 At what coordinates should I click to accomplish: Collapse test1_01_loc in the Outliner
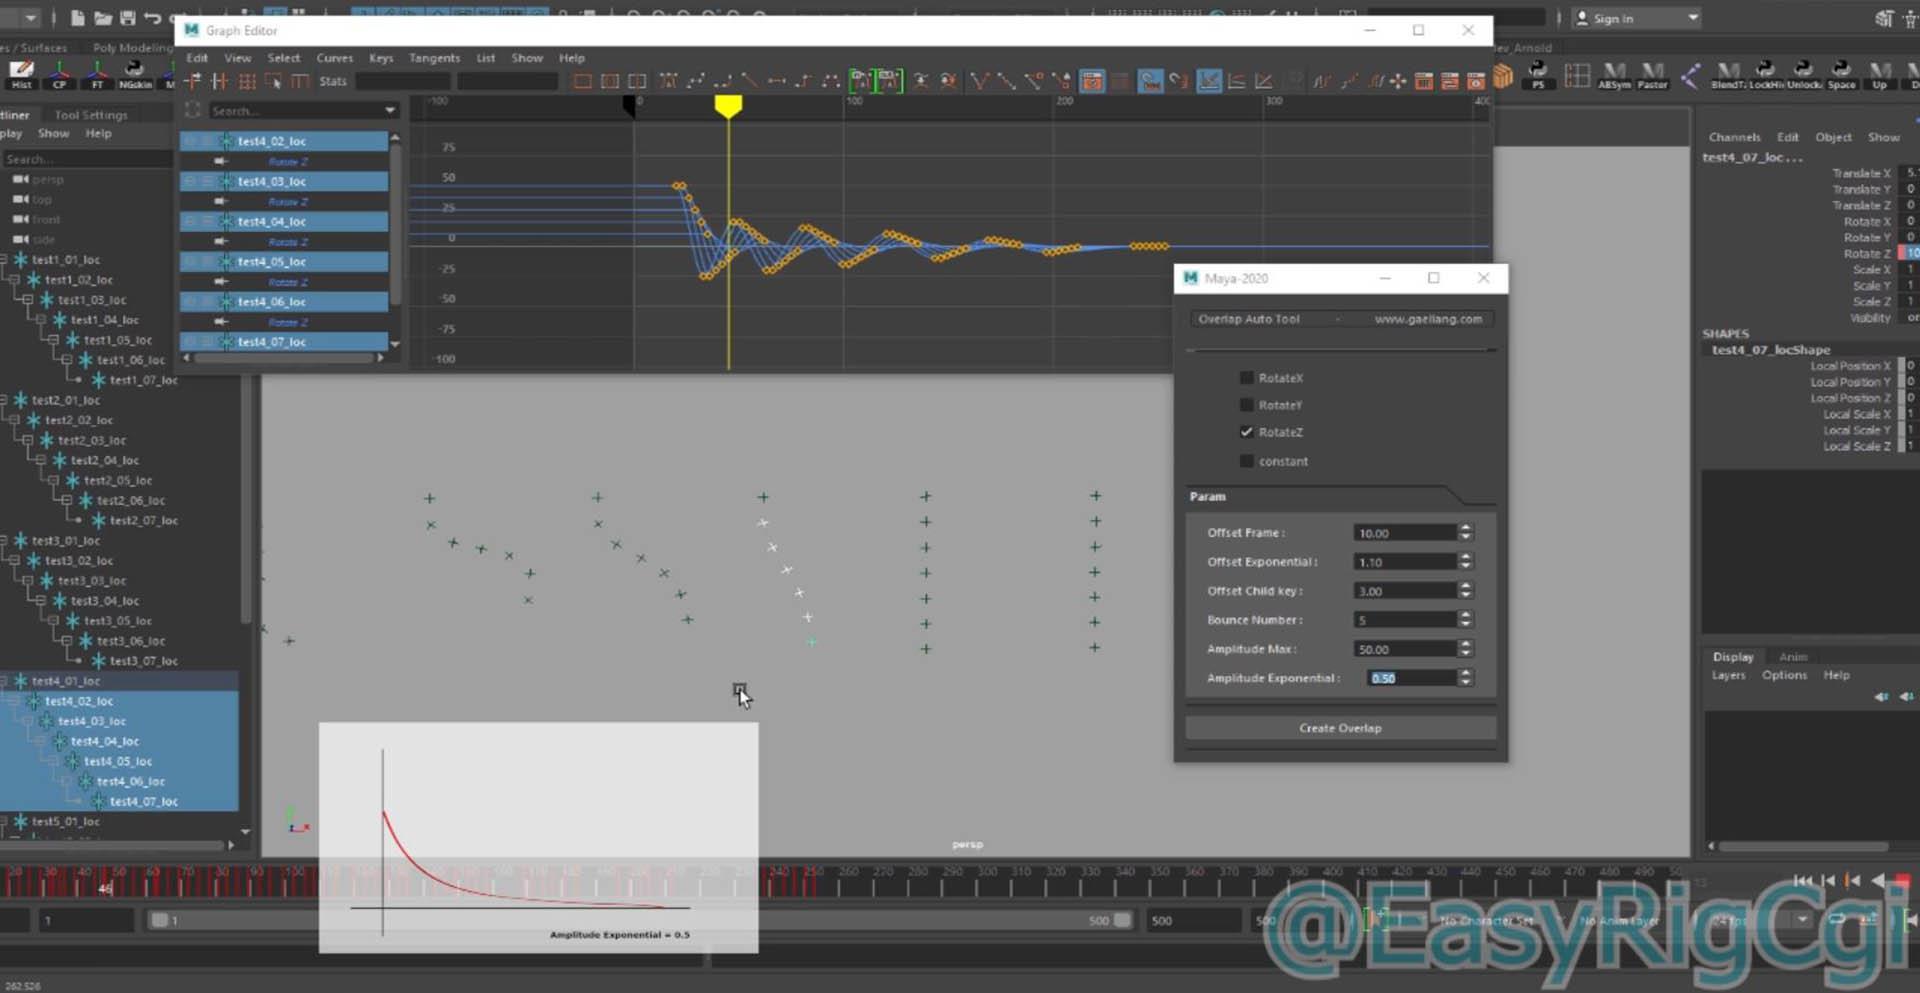point(4,260)
